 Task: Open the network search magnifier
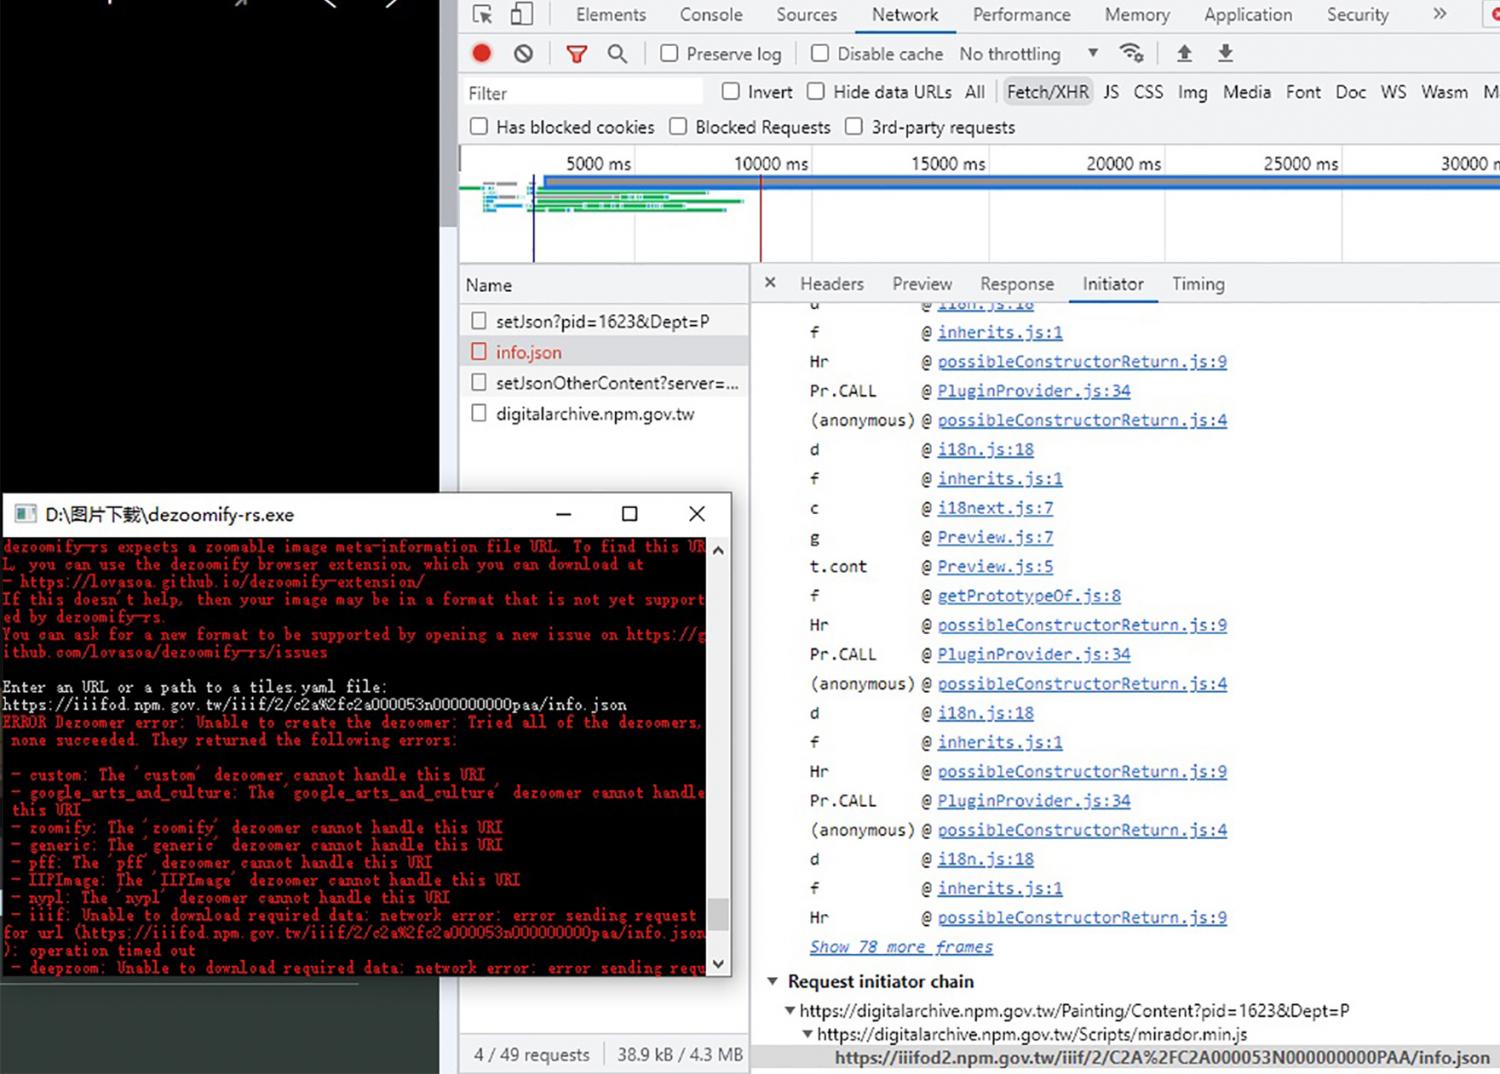(617, 54)
